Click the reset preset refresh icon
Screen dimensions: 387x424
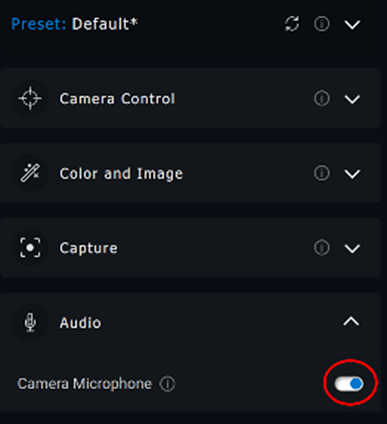click(x=292, y=24)
